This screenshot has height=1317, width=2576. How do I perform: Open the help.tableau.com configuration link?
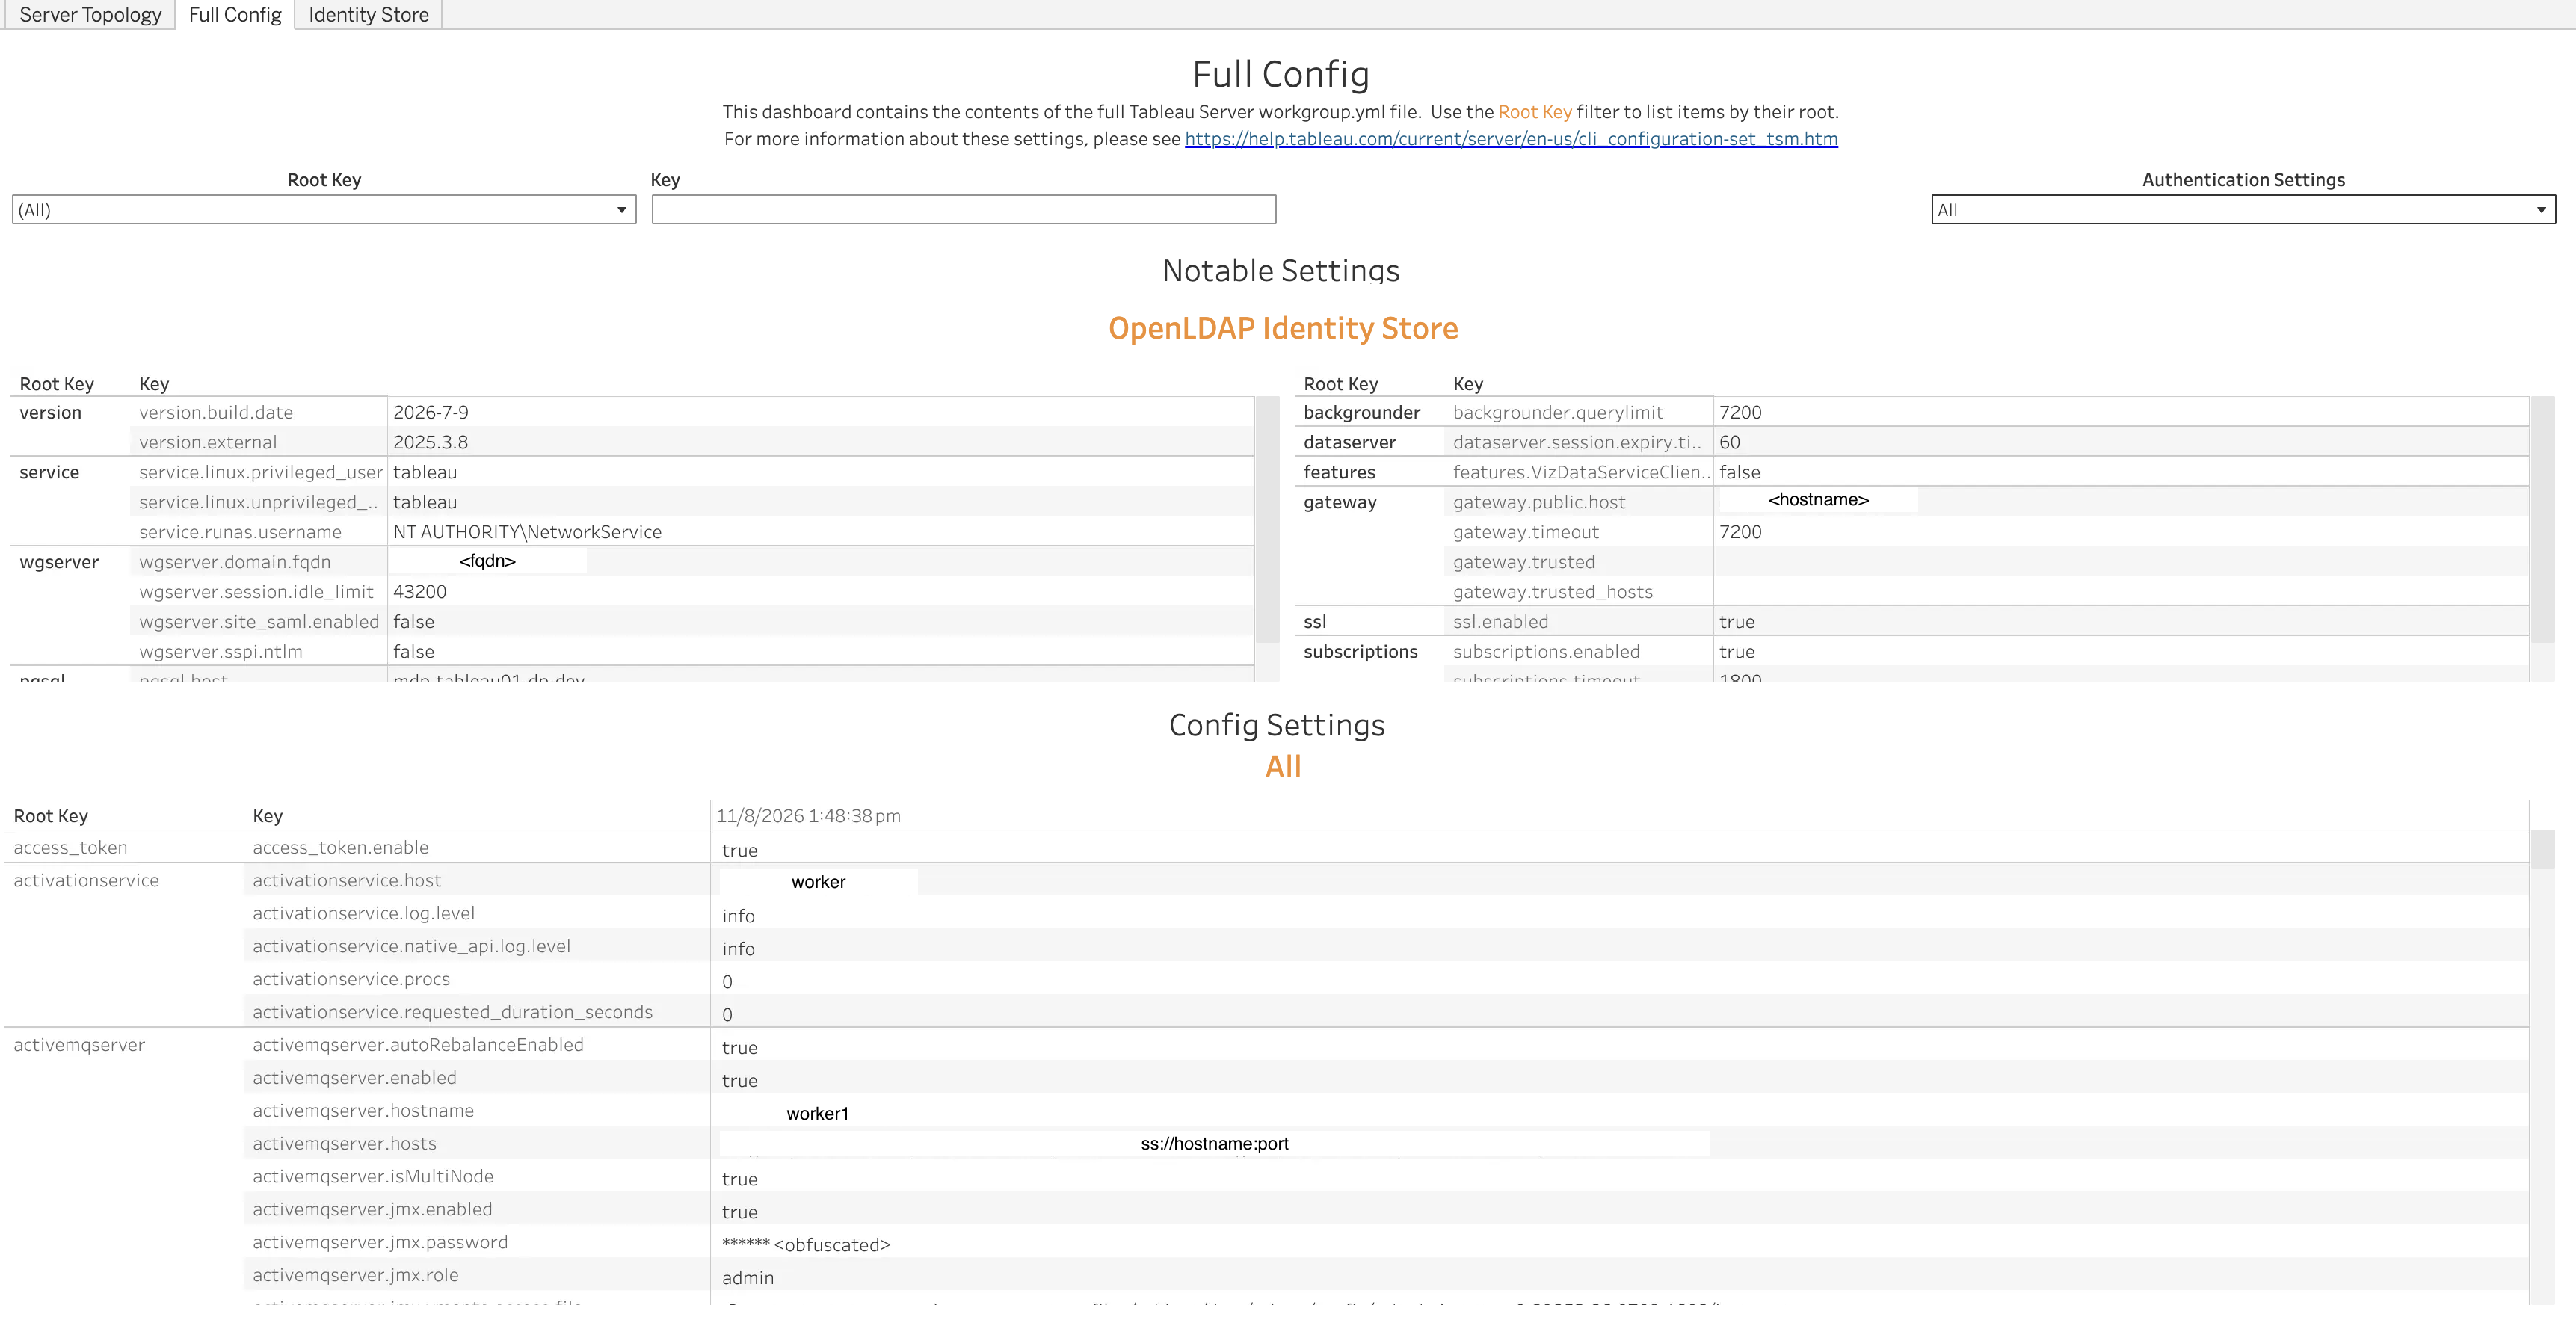click(x=1511, y=139)
